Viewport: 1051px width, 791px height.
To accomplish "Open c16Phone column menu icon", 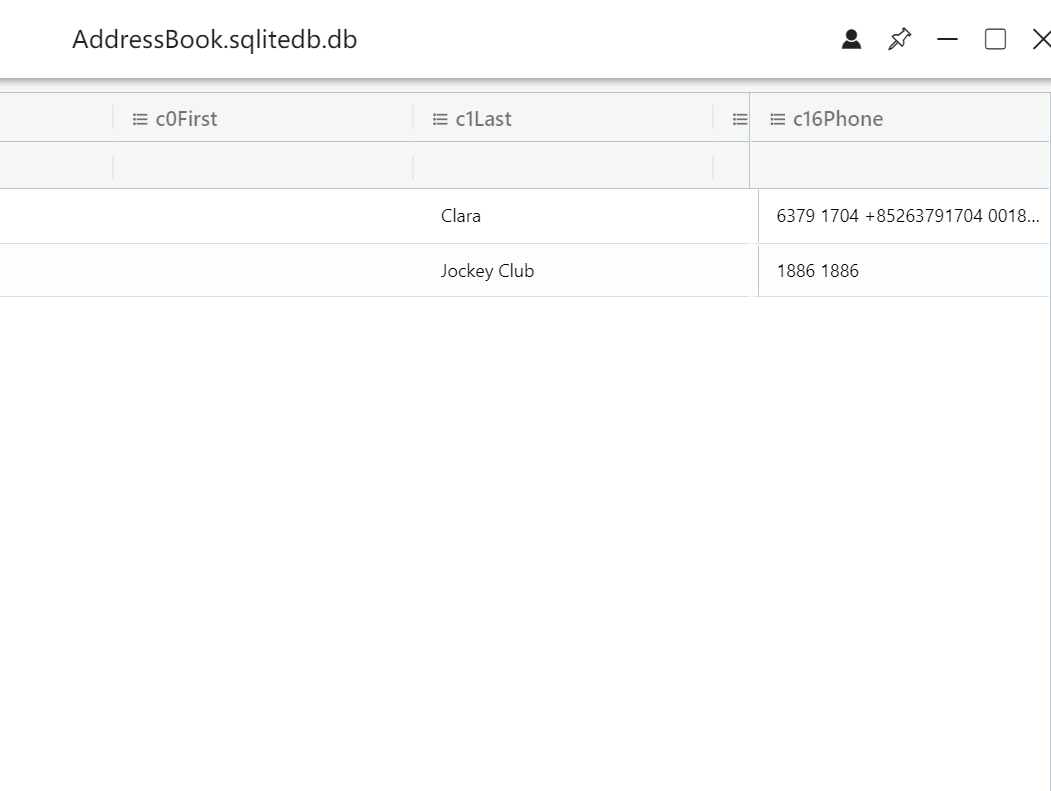I will 778,119.
